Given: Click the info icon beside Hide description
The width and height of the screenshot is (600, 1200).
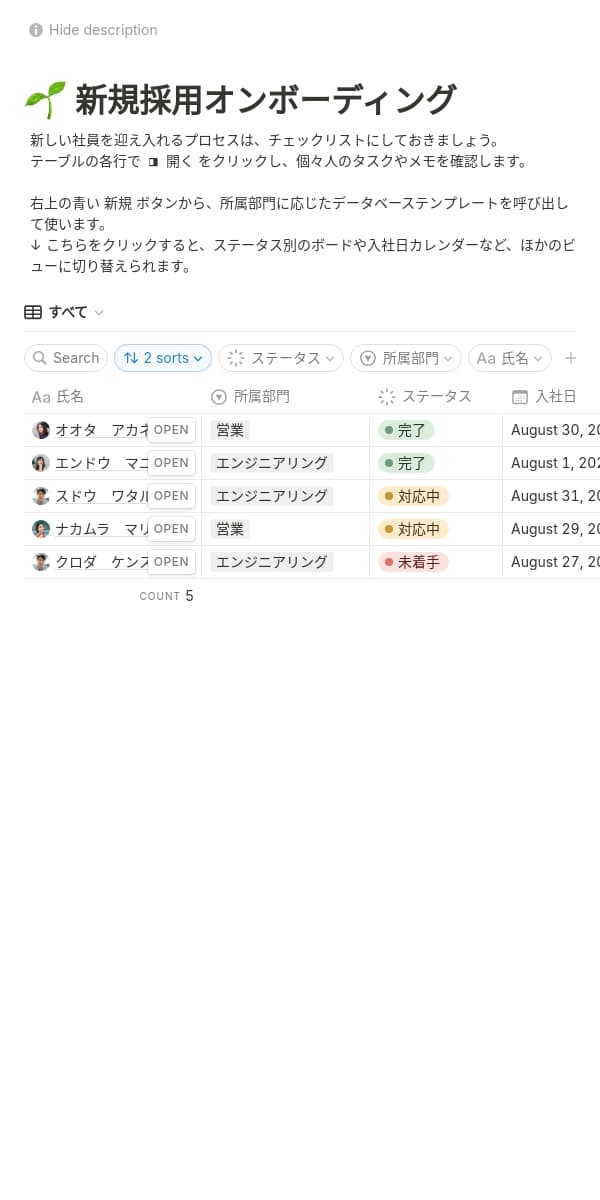Looking at the screenshot, I should coord(36,30).
